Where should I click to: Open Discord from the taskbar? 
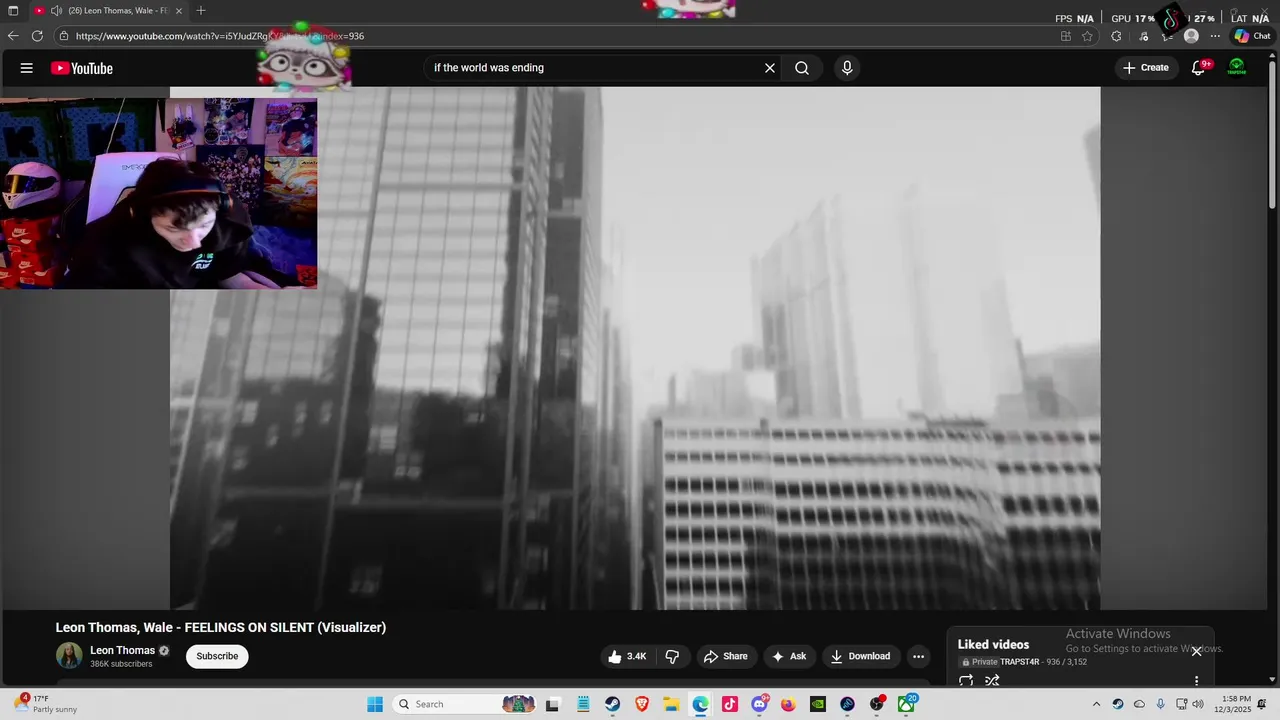coord(759,704)
